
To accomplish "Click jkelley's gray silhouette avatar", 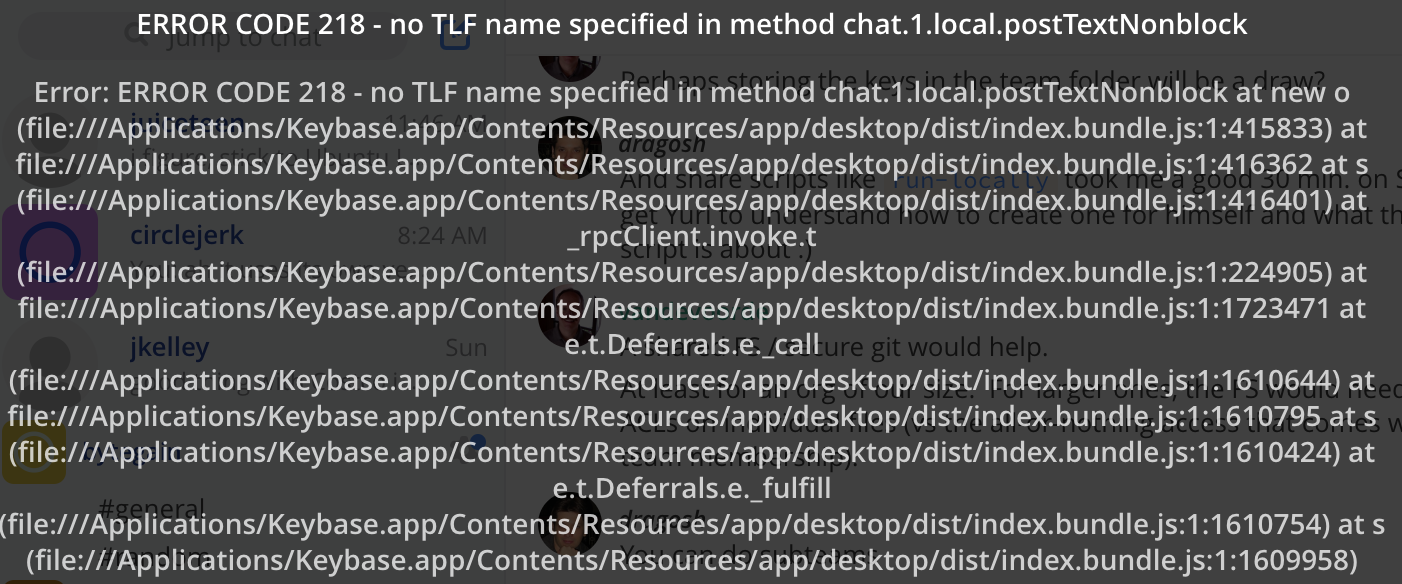I will click(49, 362).
